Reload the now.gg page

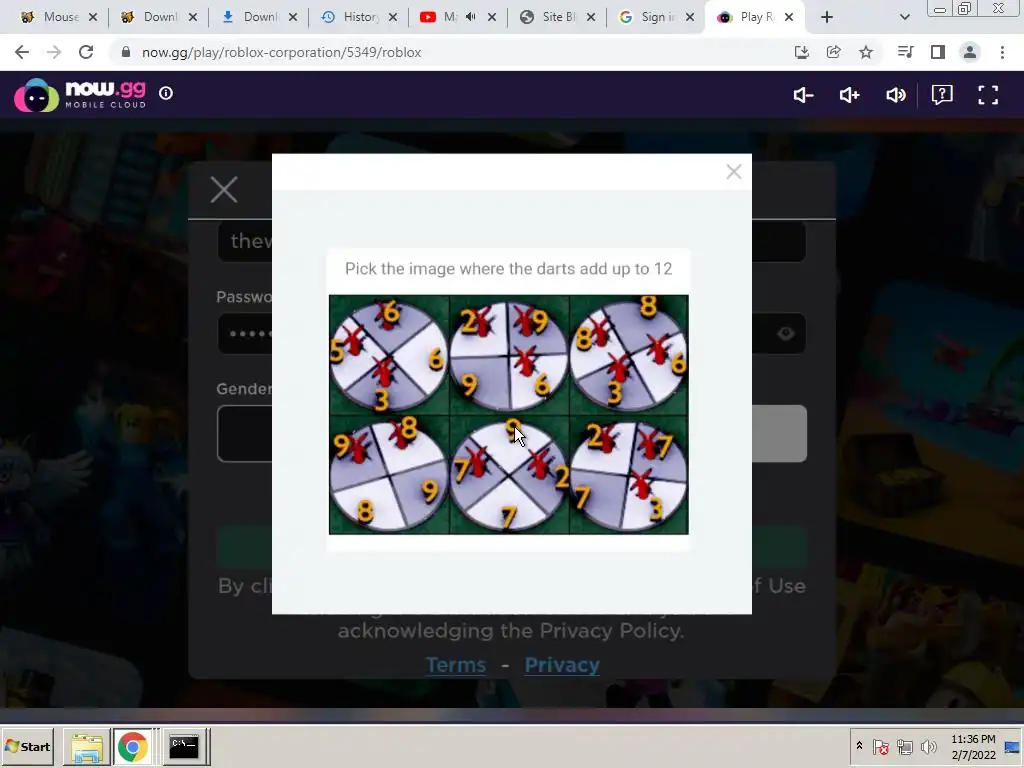click(86, 52)
